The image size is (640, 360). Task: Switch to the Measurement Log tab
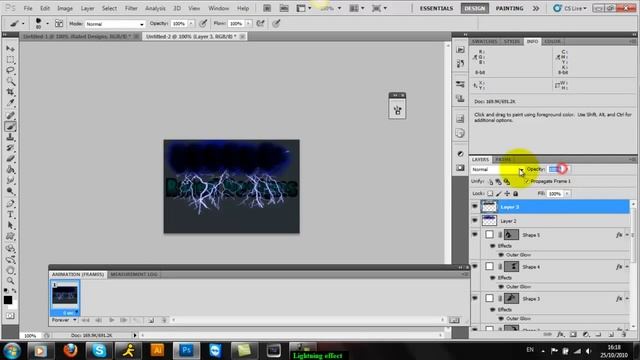(x=134, y=274)
